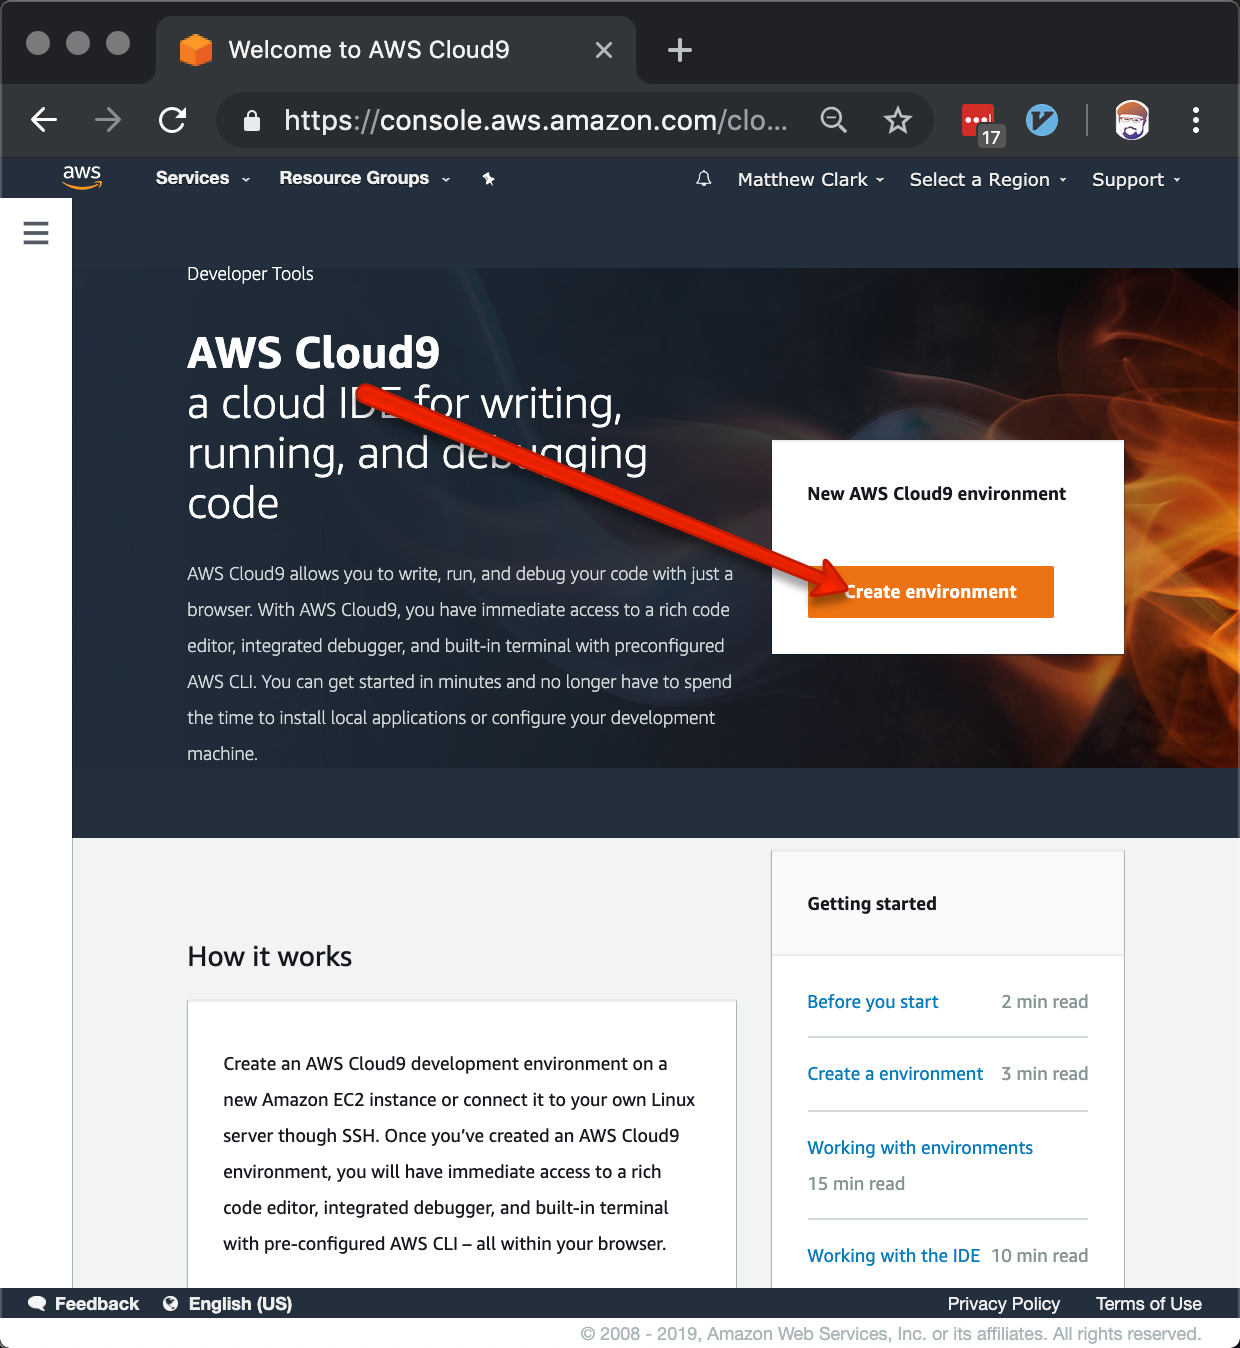This screenshot has height=1348, width=1240.
Task: Open the Privacy Policy link
Action: click(1004, 1304)
